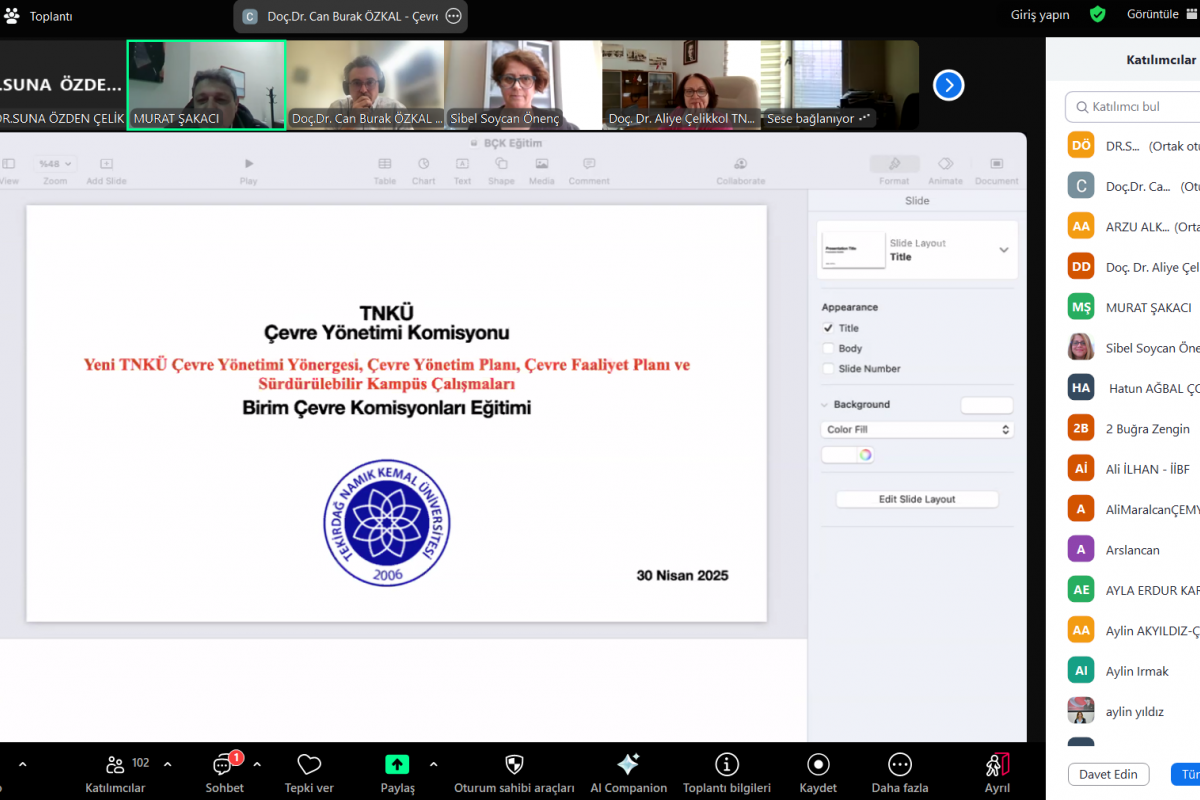Click the Ayrıl leave meeting icon
Screen dimensions: 1200x800
pos(997,765)
